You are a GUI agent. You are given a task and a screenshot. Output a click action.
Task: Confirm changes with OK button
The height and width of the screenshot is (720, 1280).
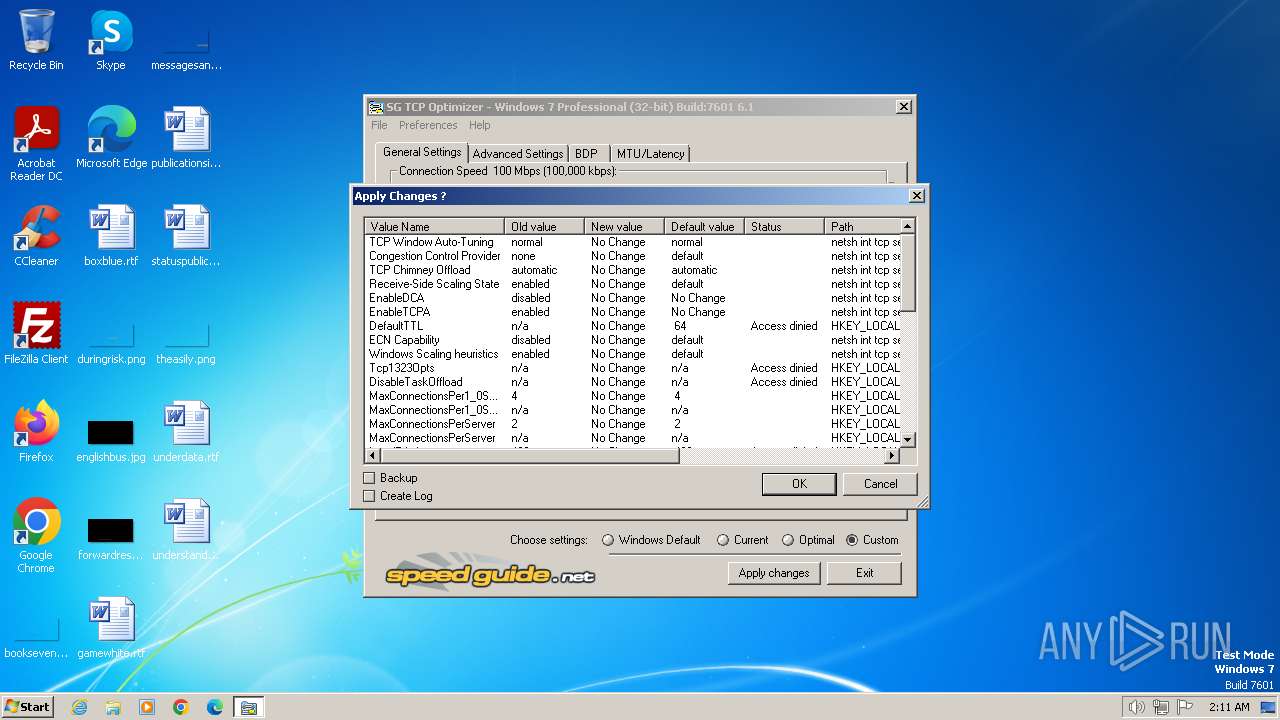(x=799, y=484)
